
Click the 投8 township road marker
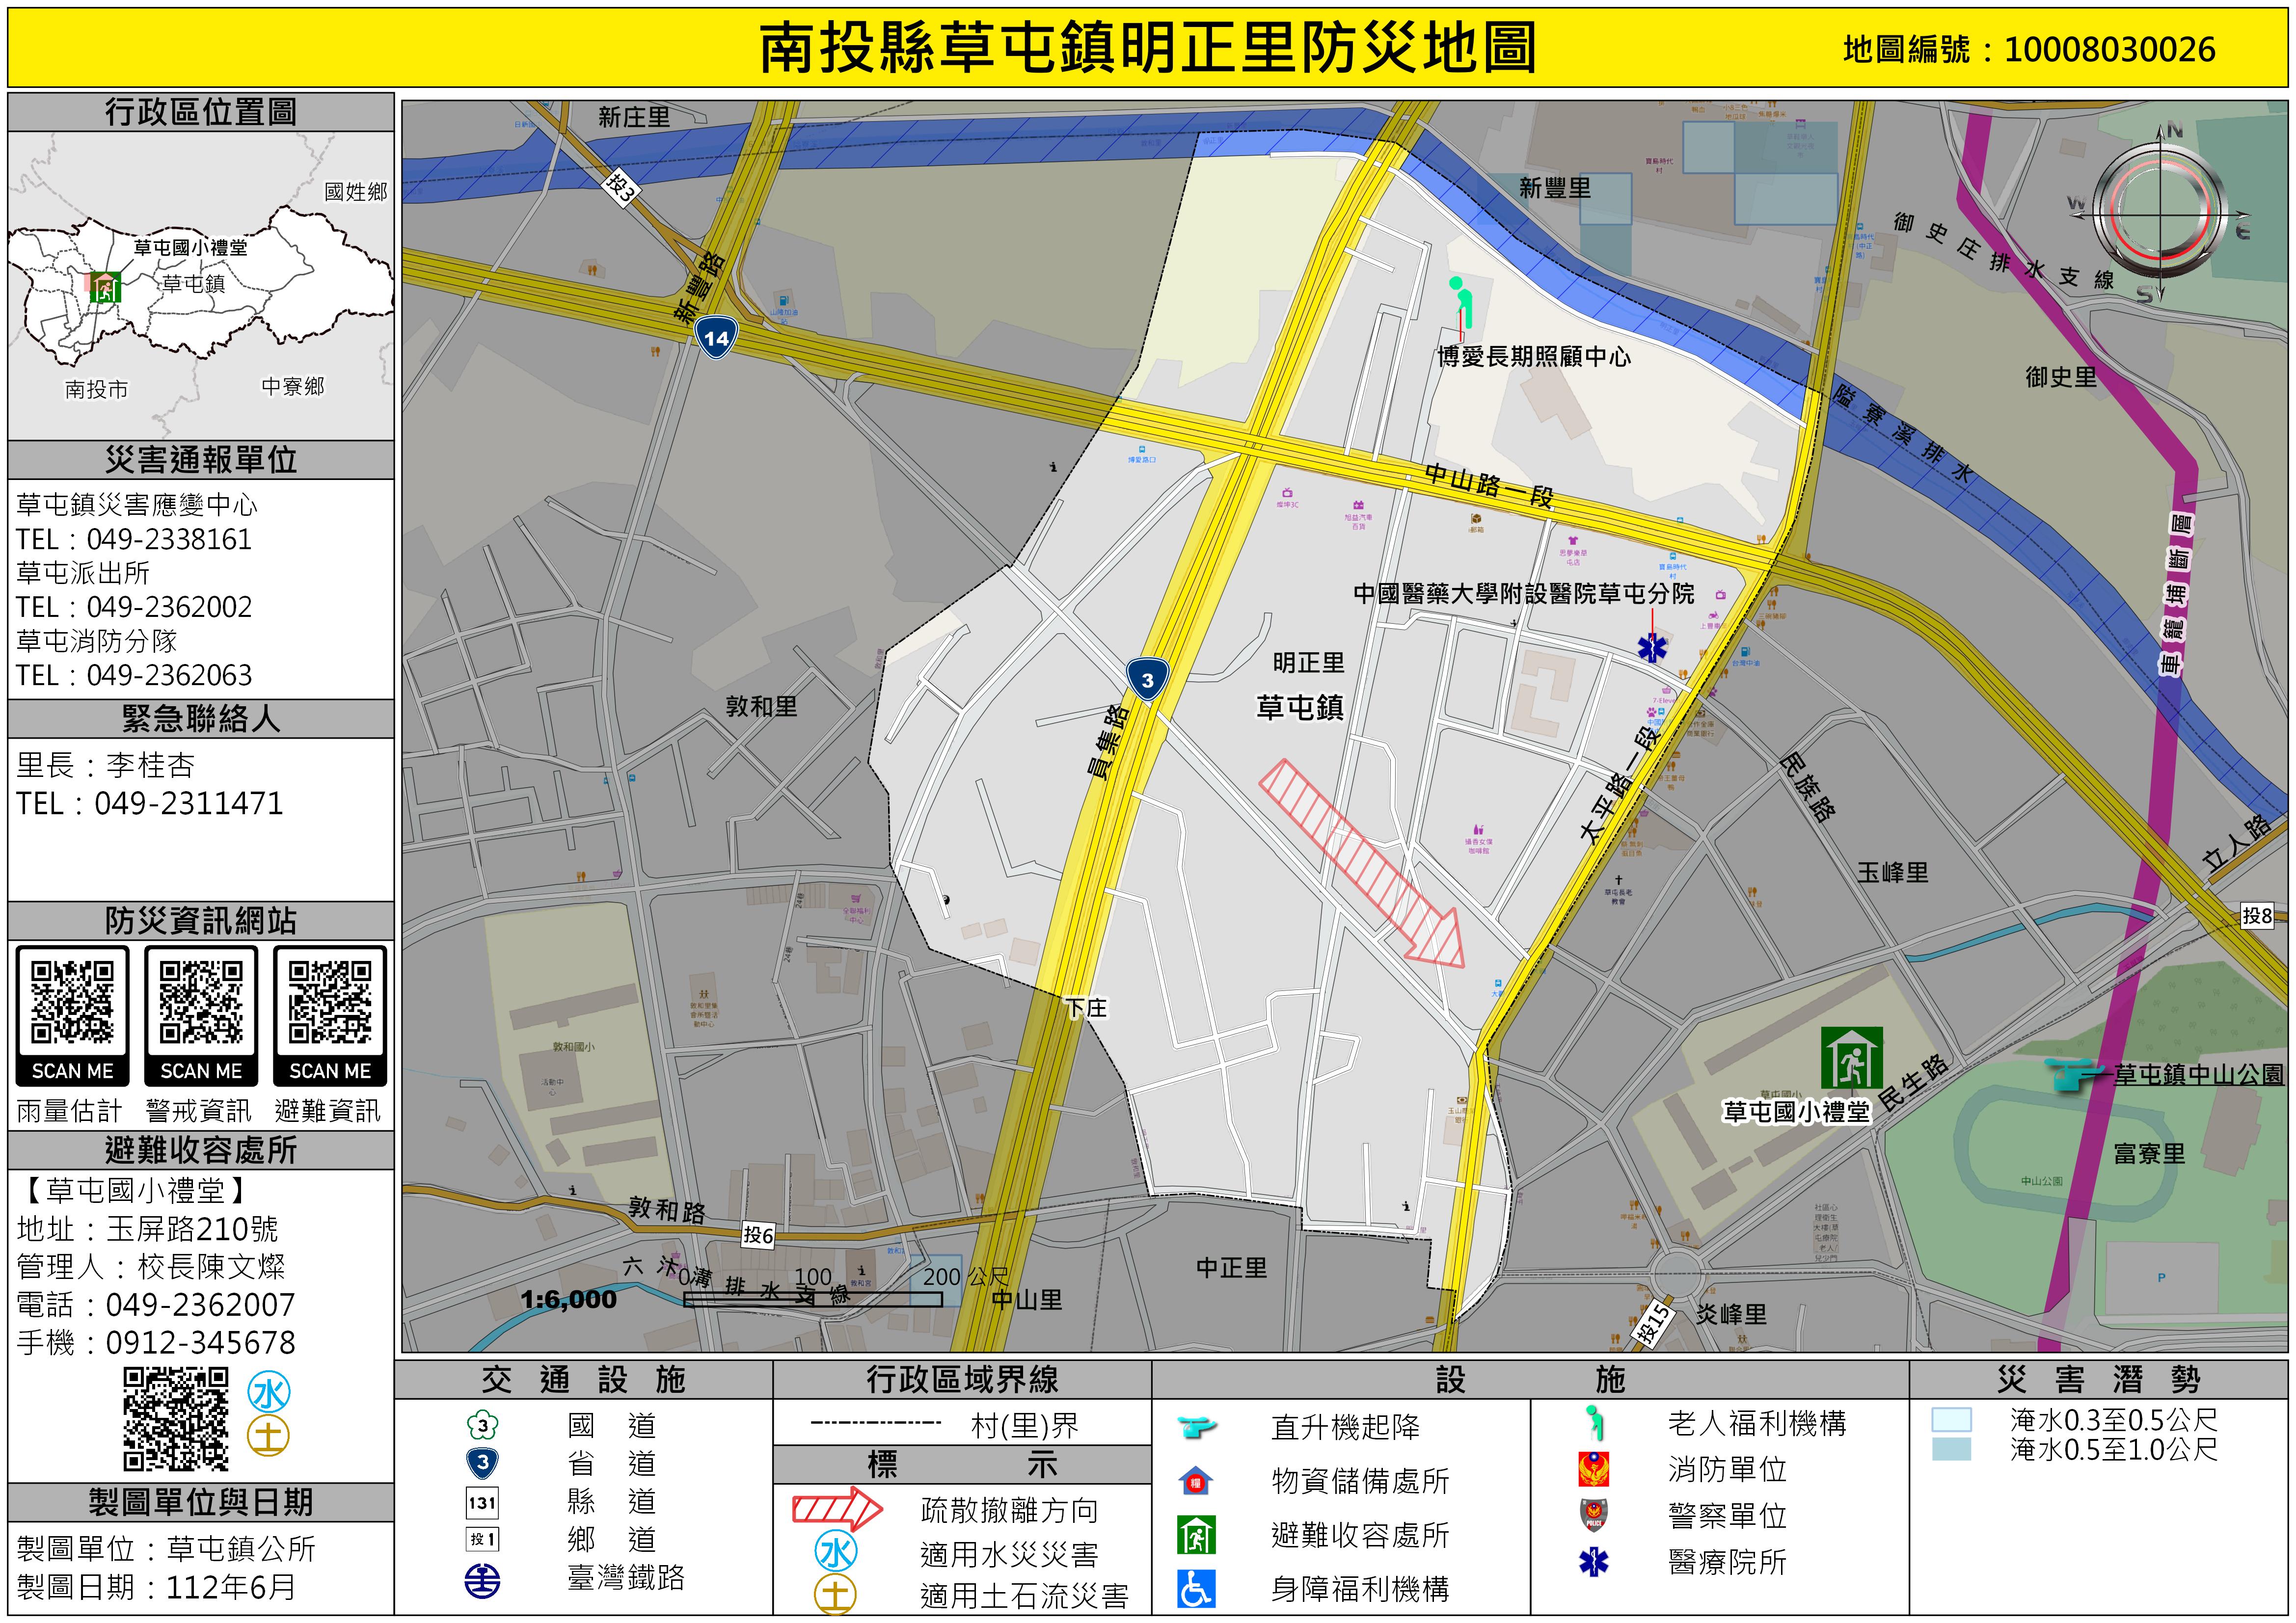pos(2256,915)
